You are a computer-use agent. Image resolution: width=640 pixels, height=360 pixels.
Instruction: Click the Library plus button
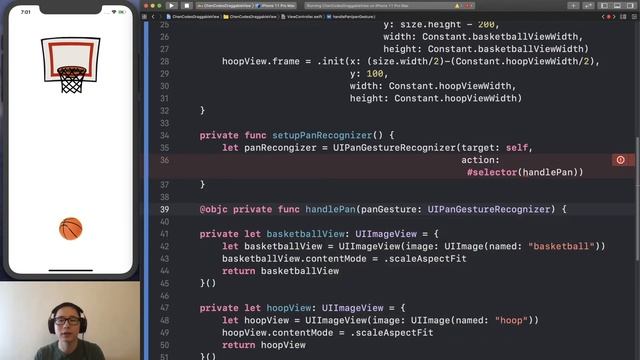tap(573, 6)
